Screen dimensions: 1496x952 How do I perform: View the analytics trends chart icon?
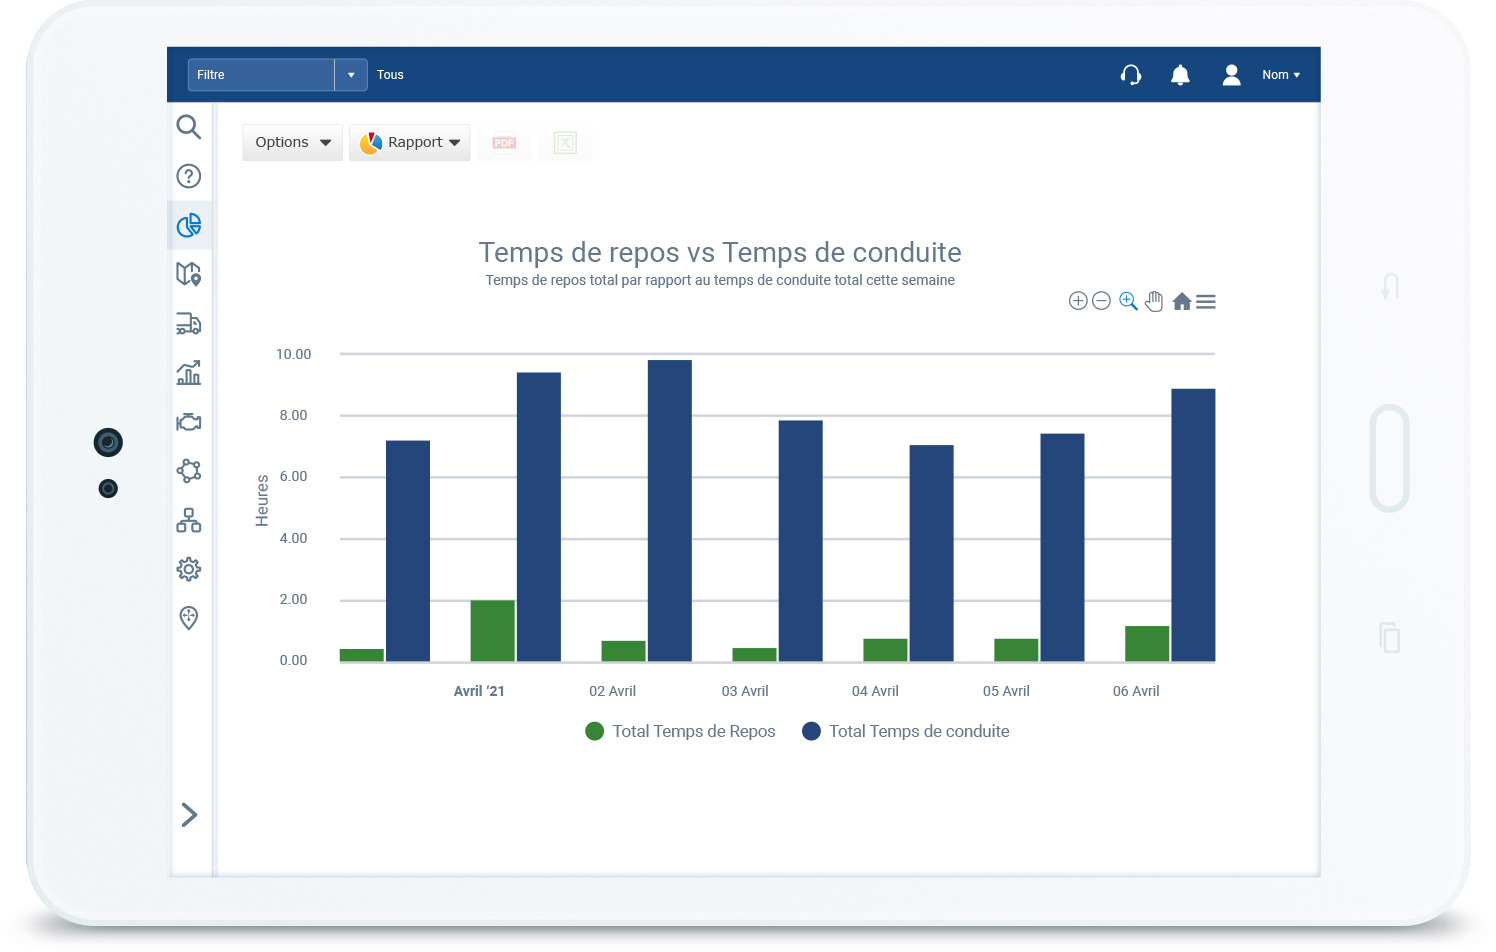[x=189, y=372]
